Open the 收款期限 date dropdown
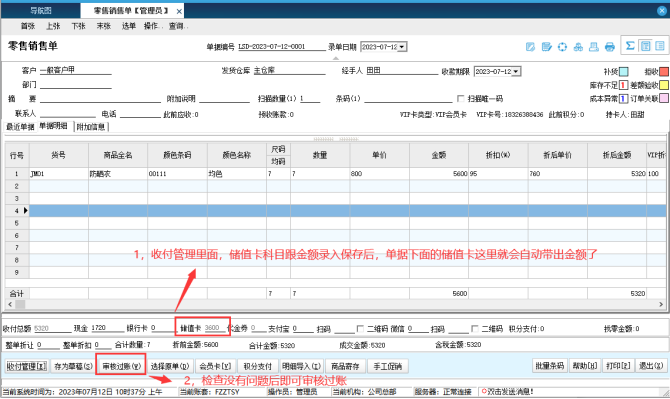 [x=516, y=71]
